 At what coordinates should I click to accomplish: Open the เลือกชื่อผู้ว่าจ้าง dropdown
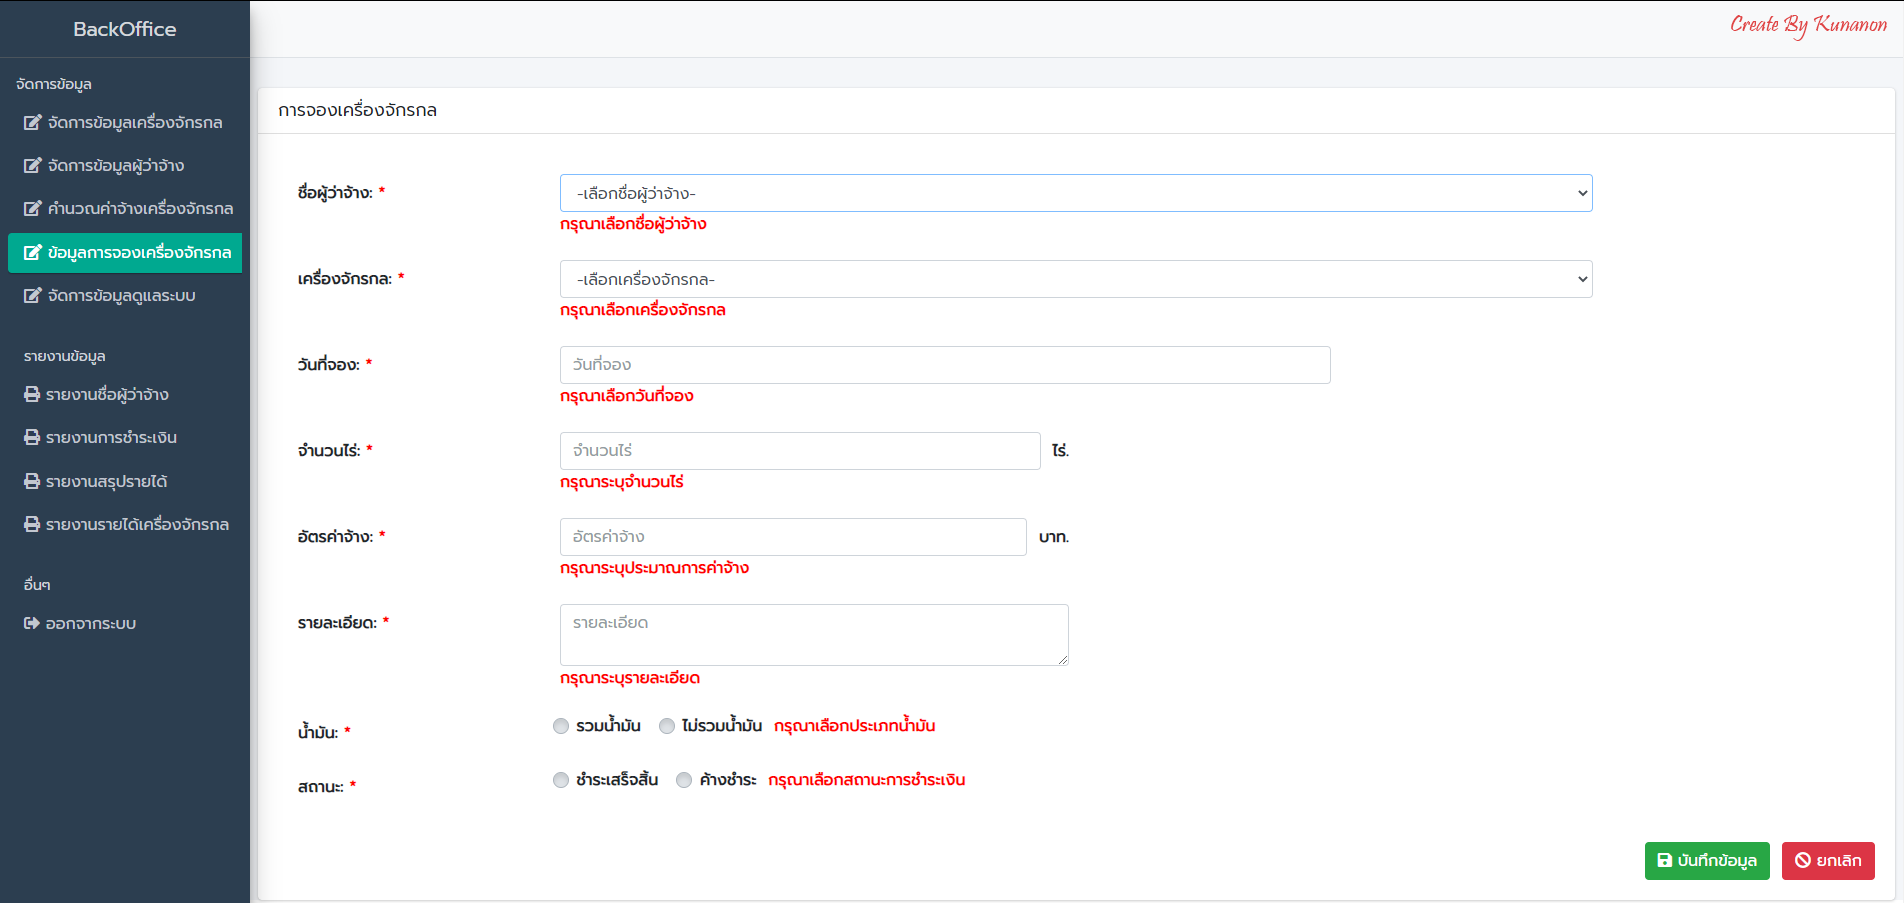tap(1075, 193)
